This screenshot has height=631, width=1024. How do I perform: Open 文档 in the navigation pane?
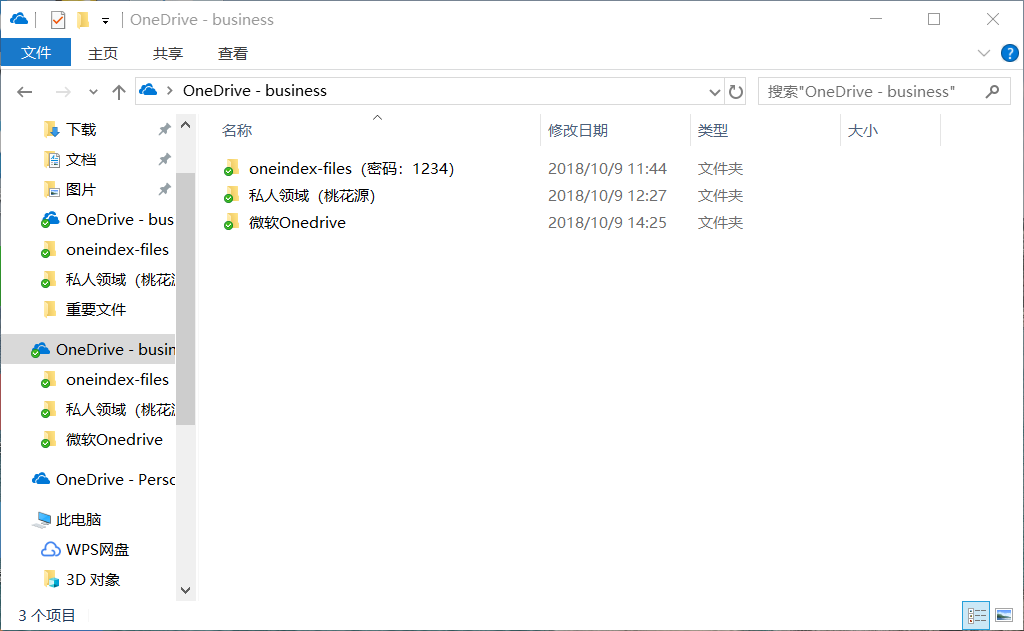pyautogui.click(x=81, y=159)
